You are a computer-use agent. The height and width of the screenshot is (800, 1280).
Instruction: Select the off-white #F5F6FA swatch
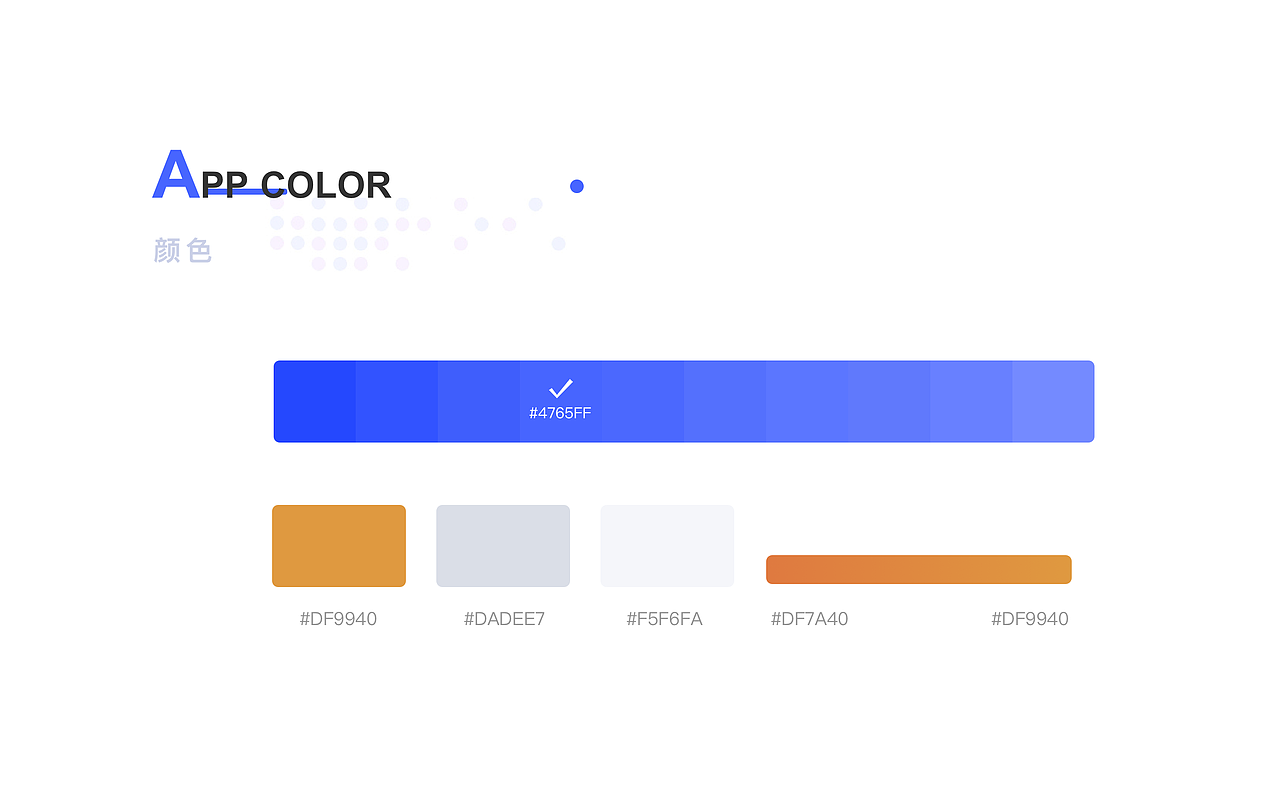click(x=667, y=546)
